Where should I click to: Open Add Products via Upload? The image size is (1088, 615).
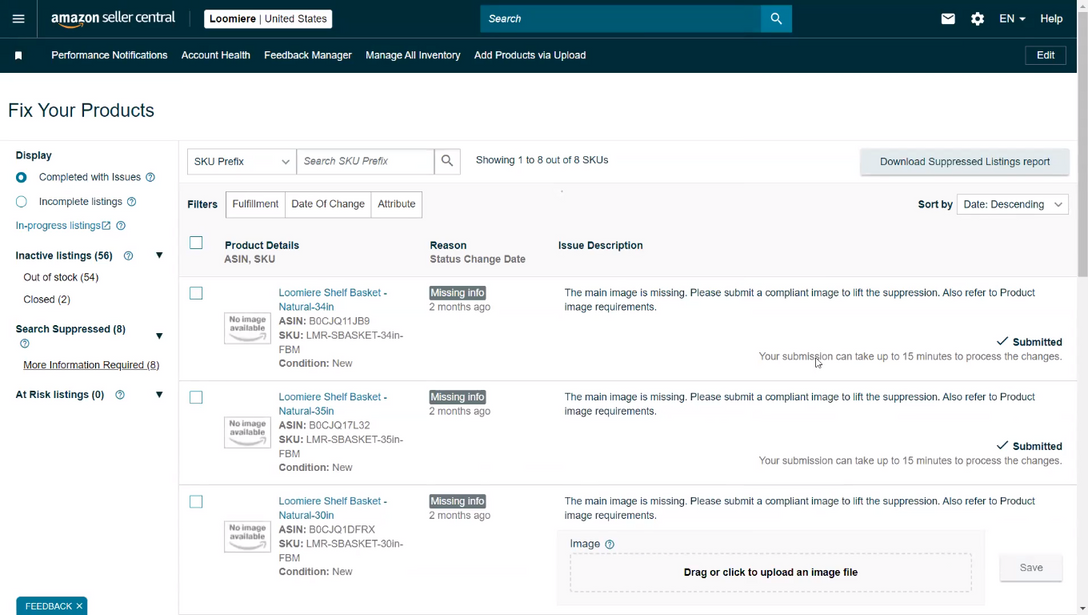(530, 56)
